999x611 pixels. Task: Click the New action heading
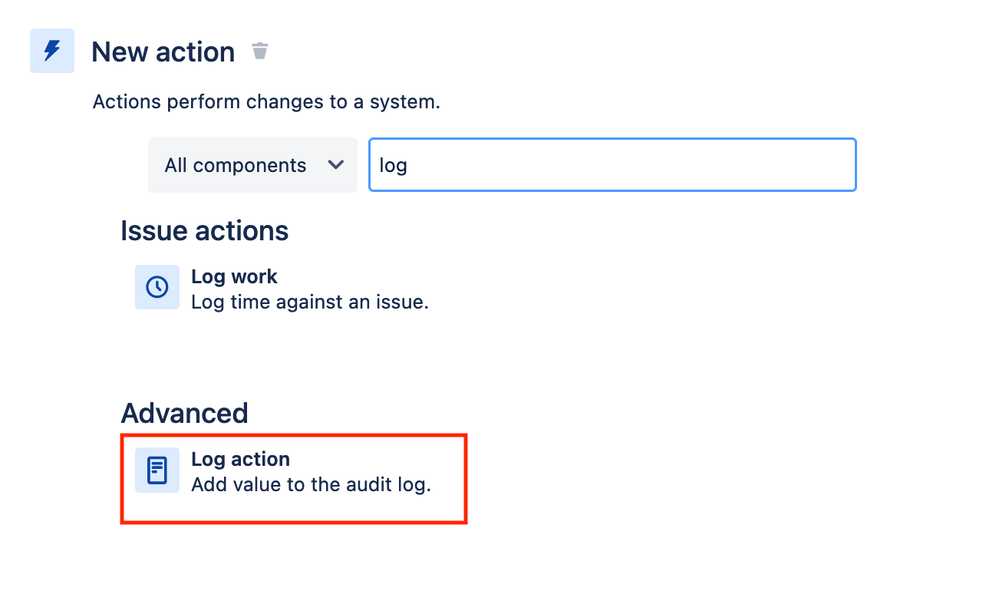[163, 52]
